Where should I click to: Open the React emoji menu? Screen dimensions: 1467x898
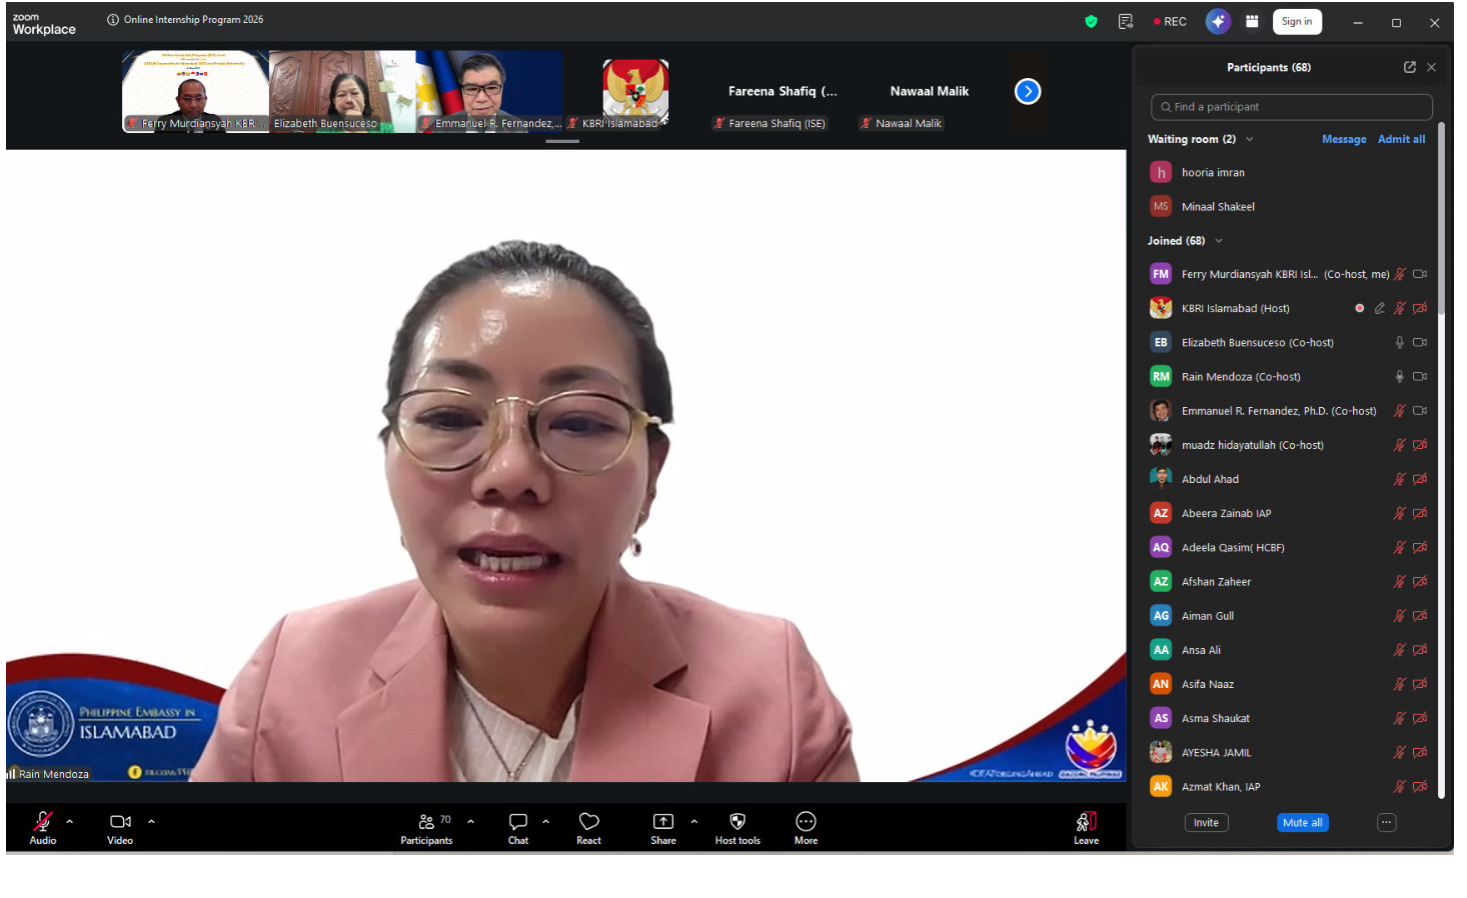point(589,822)
